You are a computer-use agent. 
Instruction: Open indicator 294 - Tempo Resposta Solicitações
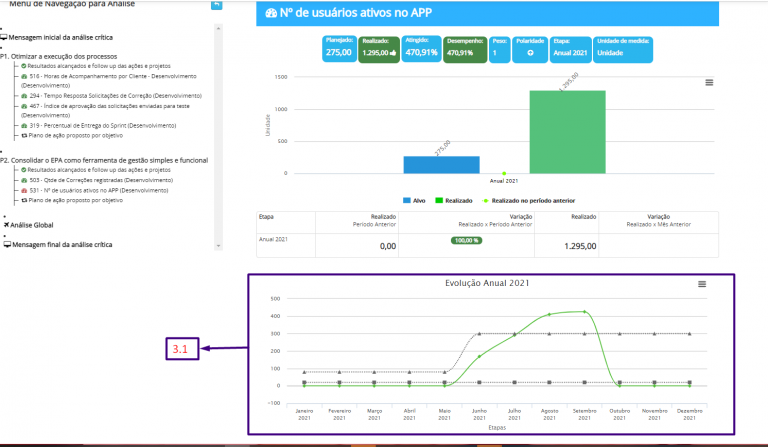tap(116, 96)
